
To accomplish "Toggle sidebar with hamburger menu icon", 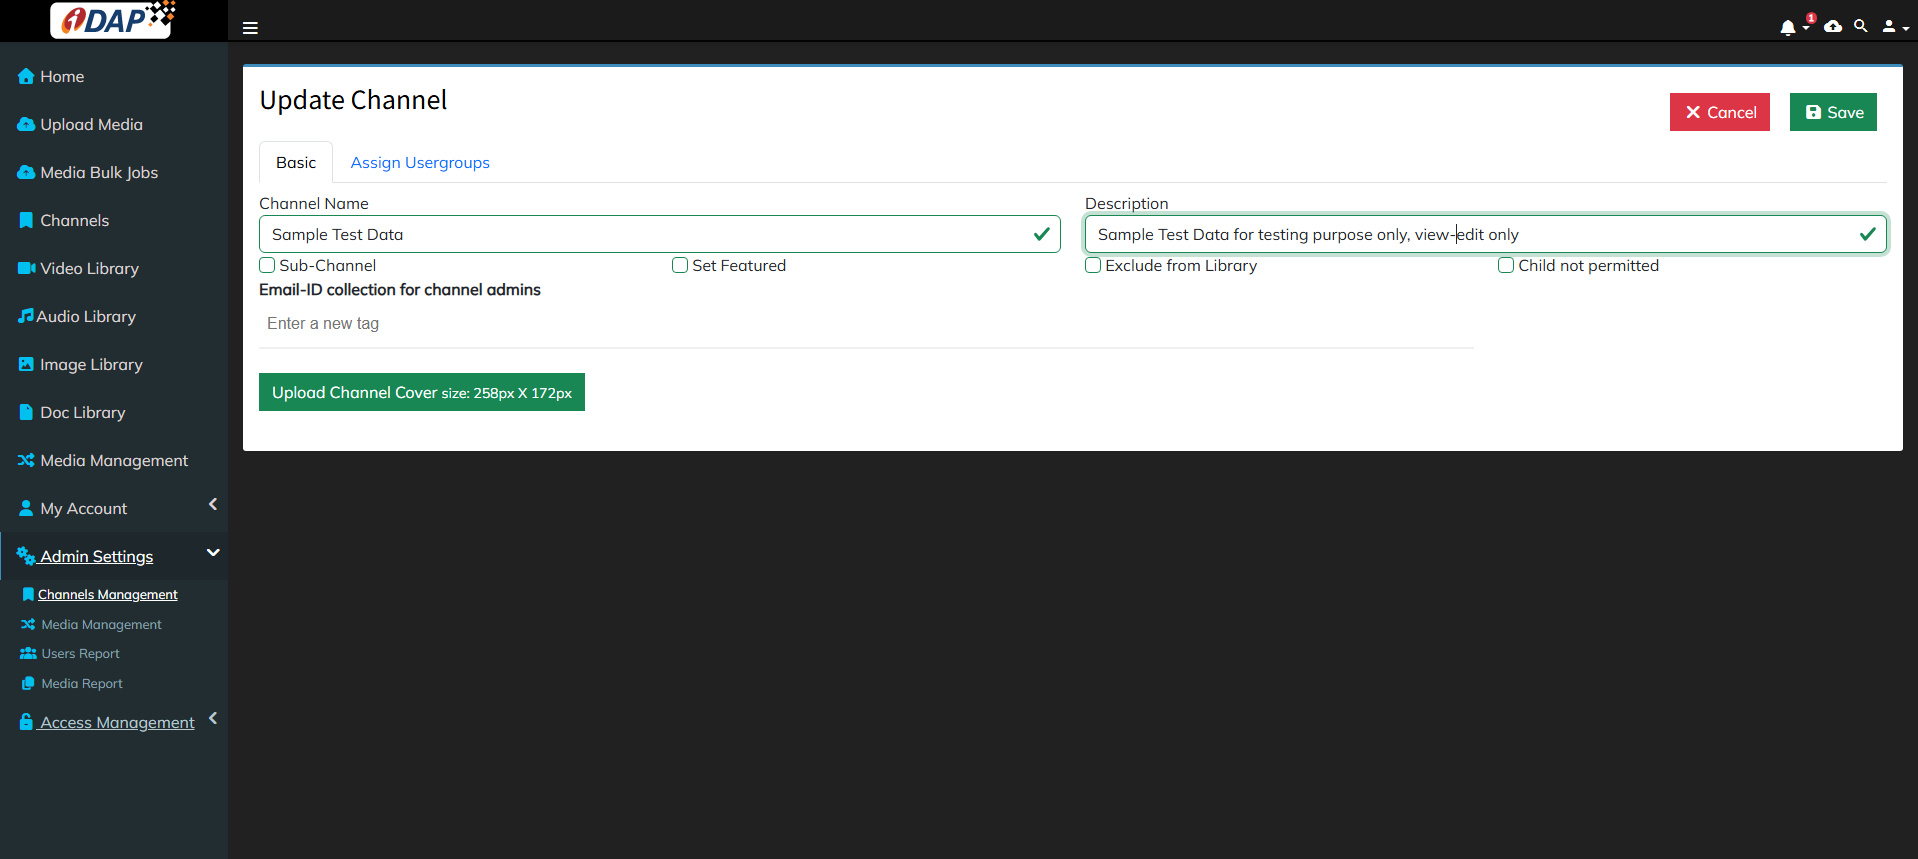I will tap(250, 28).
